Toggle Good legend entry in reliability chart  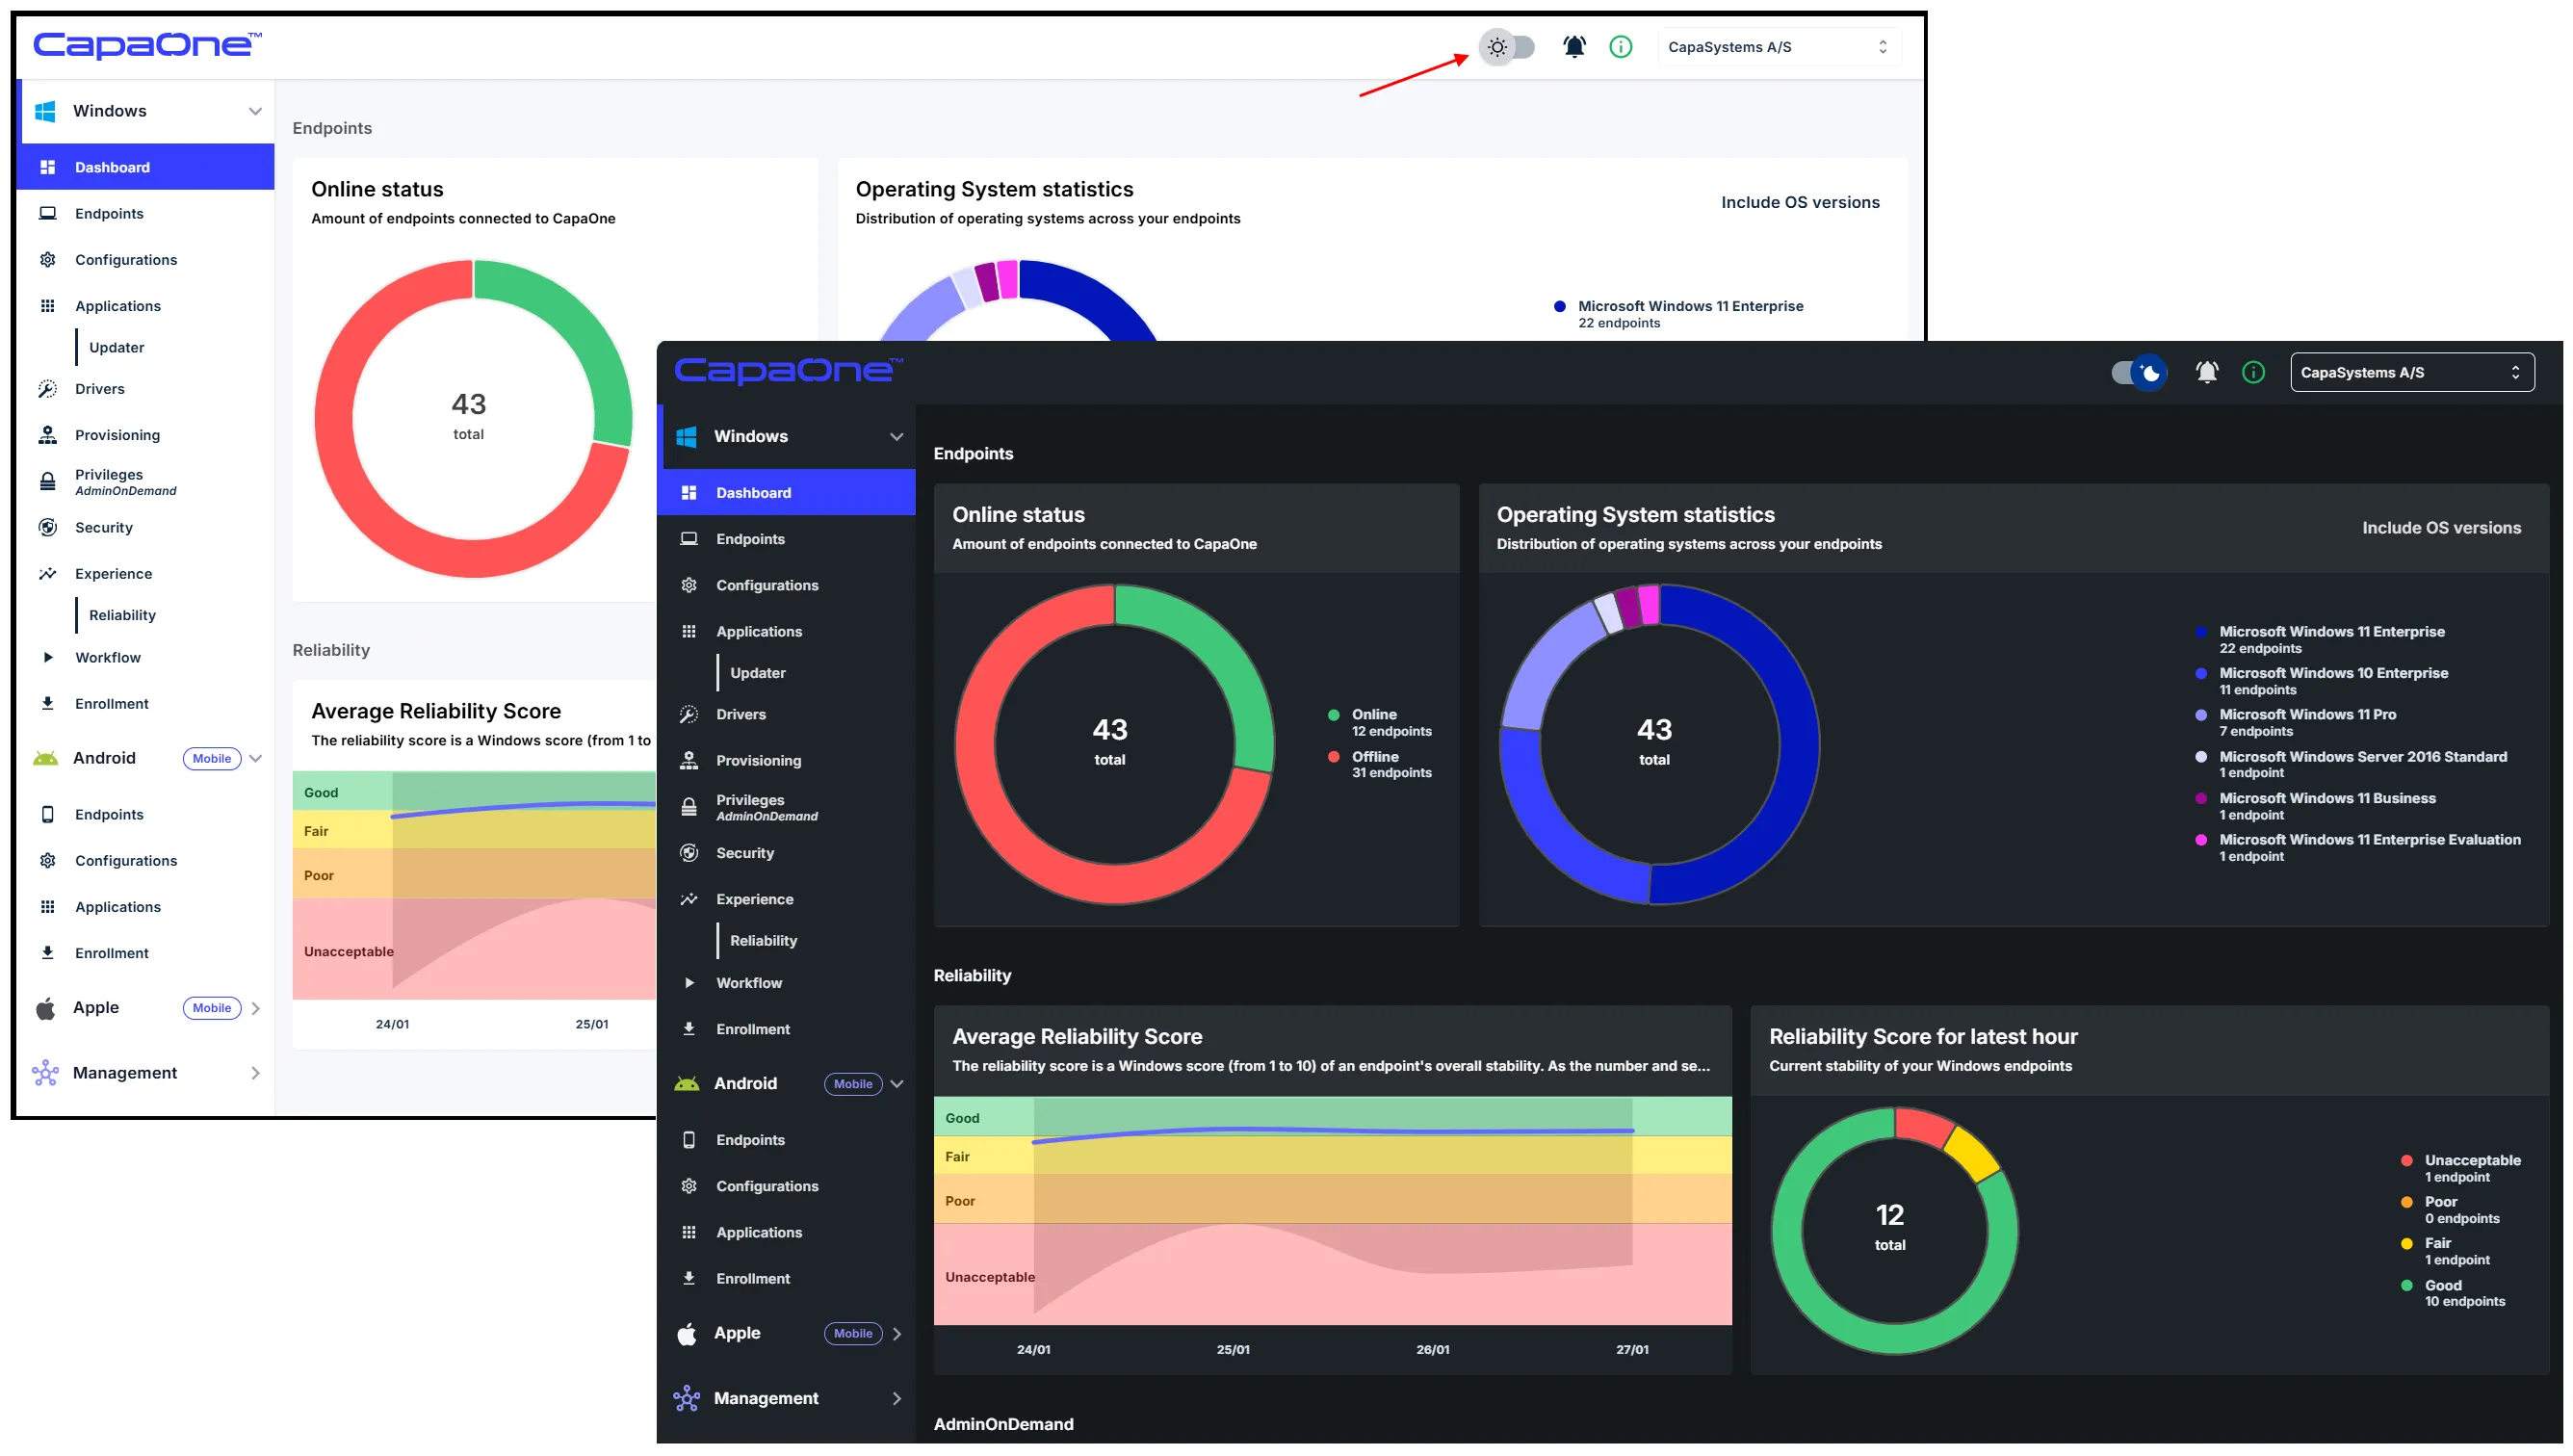tap(2452, 1293)
